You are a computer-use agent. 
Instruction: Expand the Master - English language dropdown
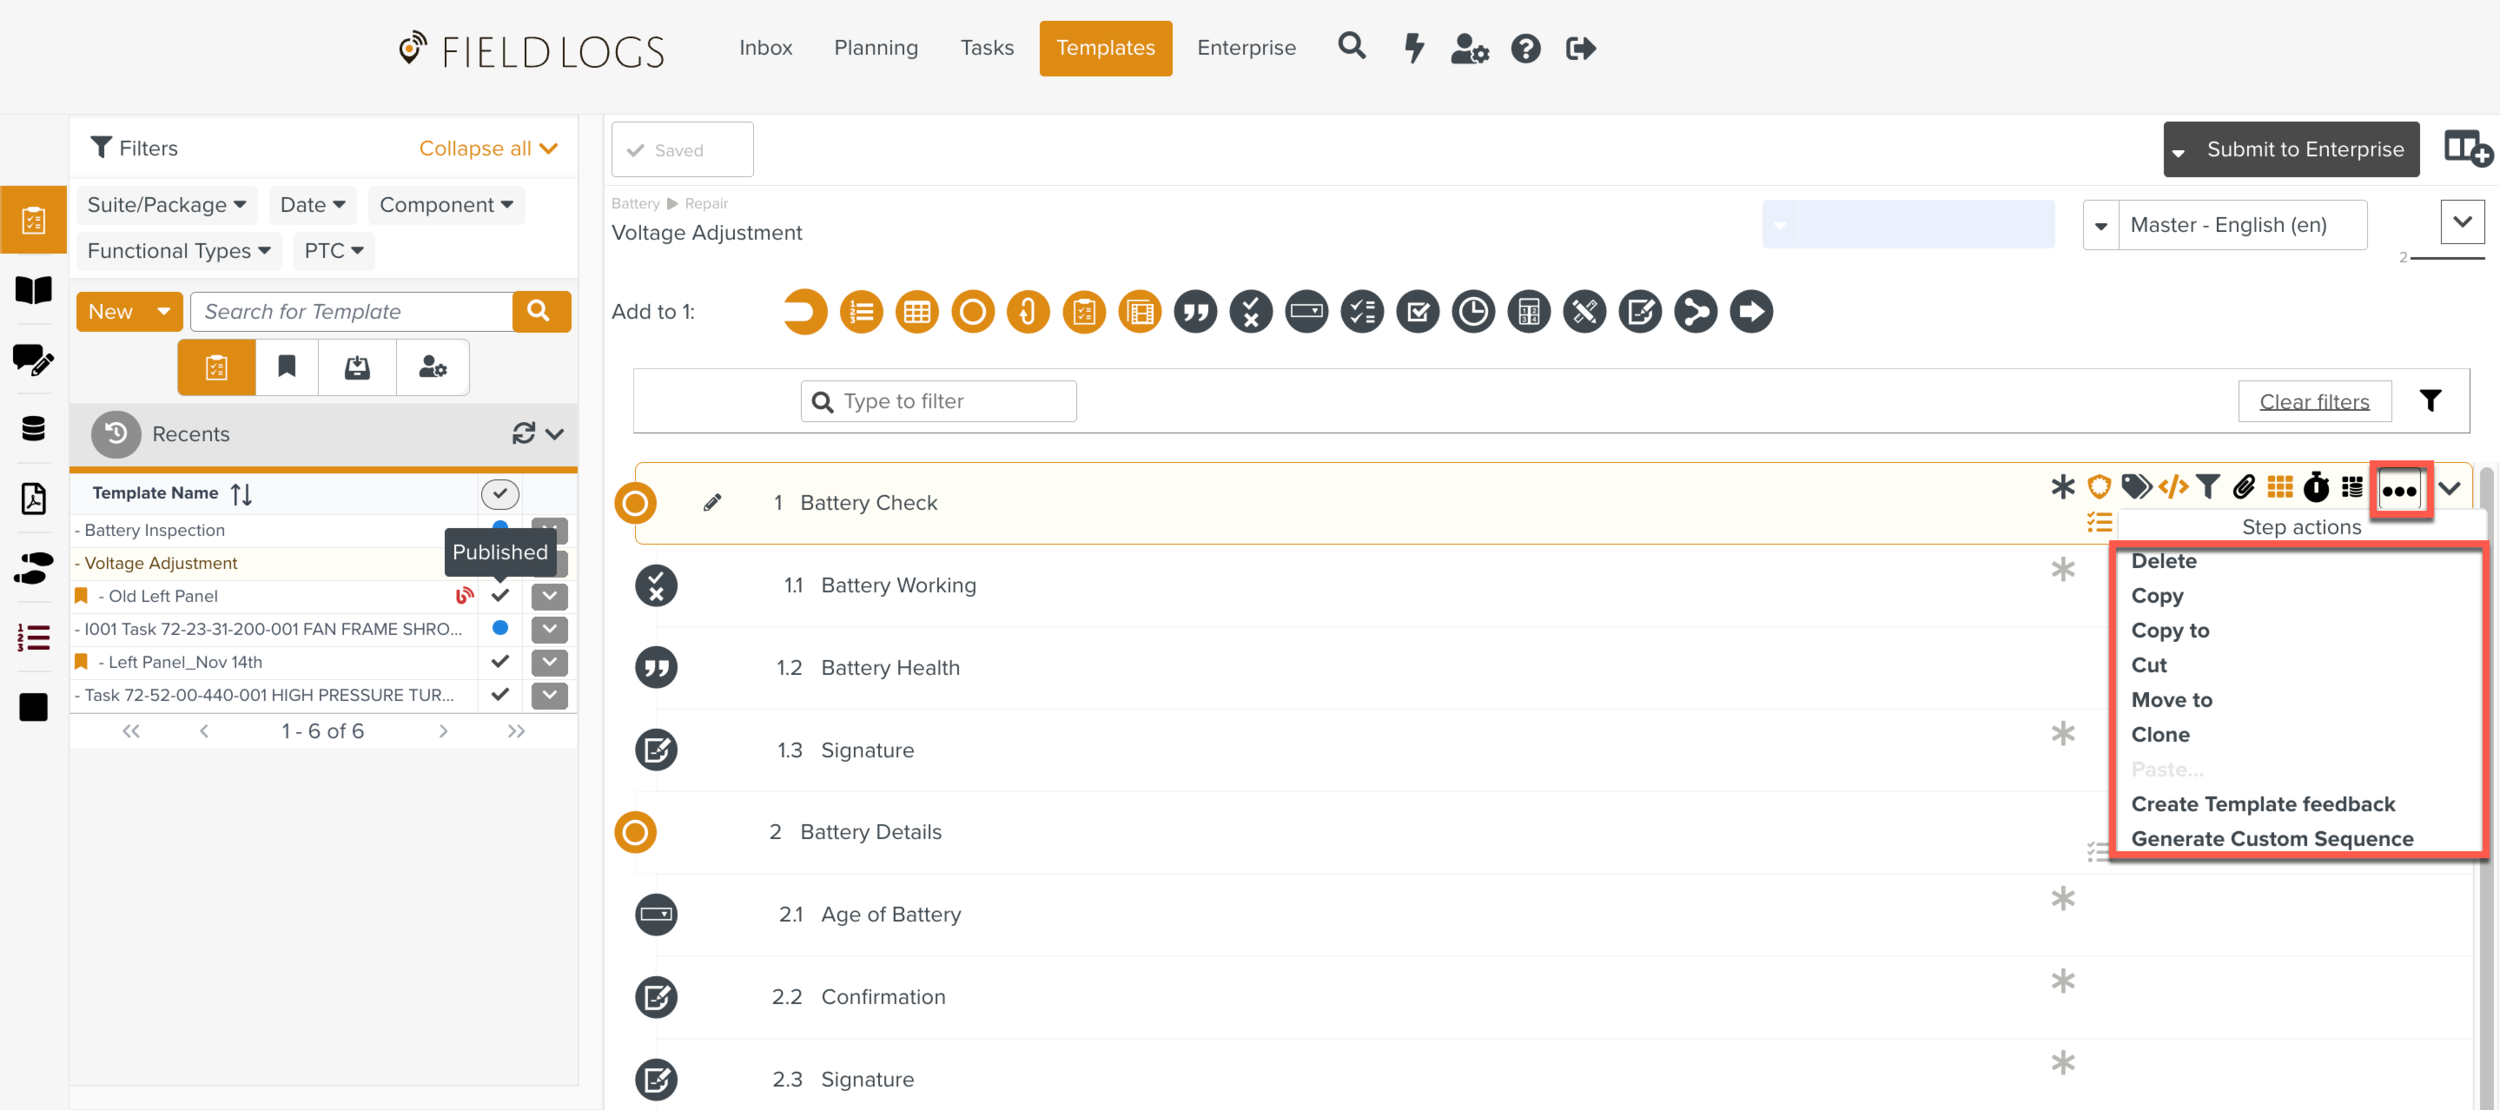click(2100, 225)
